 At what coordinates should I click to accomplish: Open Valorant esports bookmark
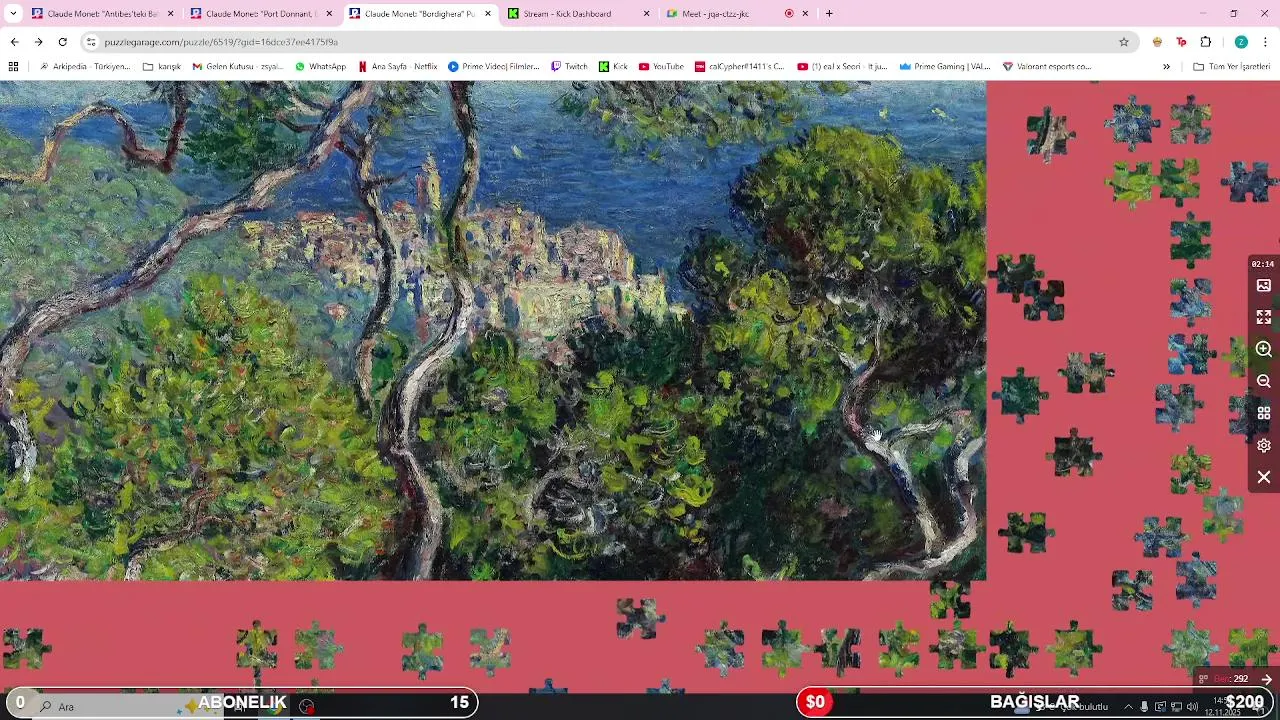[x=1046, y=67]
